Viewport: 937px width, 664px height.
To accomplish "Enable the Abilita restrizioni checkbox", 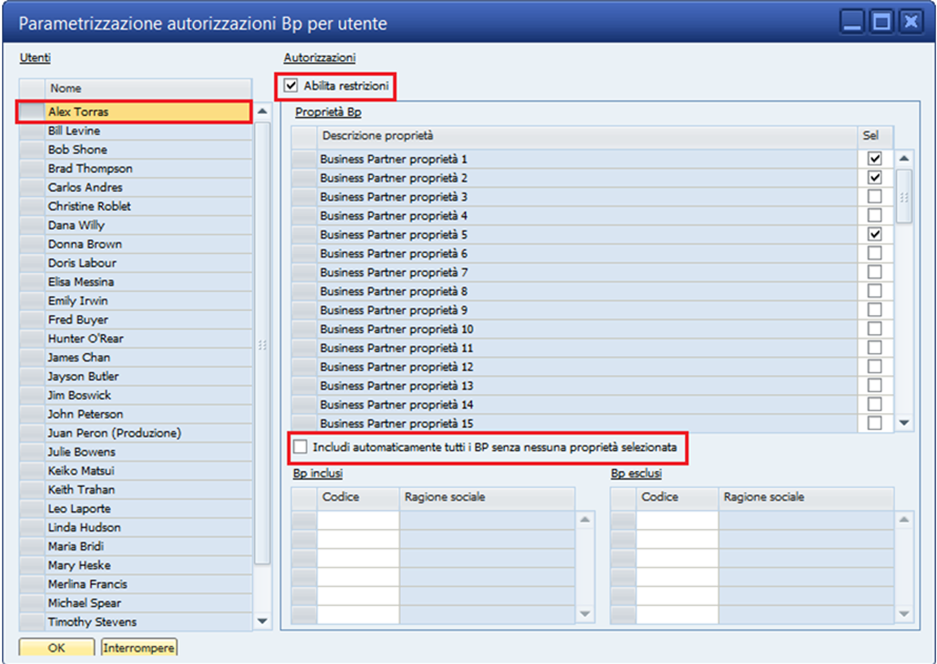I will (x=291, y=86).
